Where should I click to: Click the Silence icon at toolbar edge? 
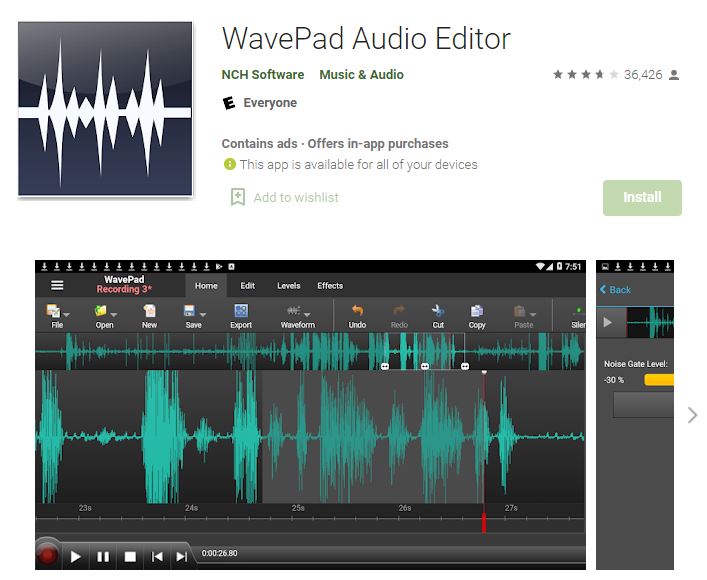(x=578, y=311)
